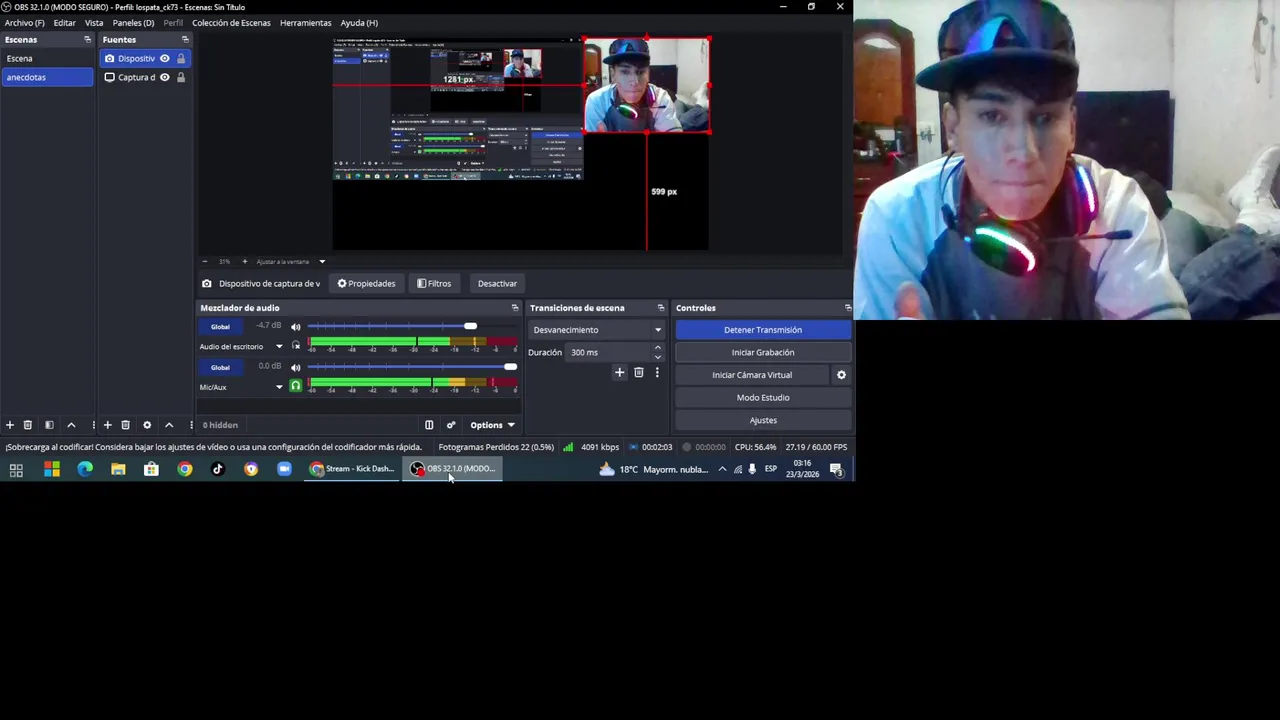
Task: Float the Fuentes dock panel
Action: coord(185,40)
